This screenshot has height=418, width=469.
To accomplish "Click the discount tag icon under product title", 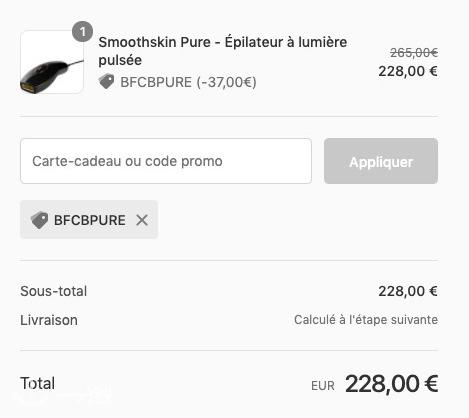I will coord(107,82).
